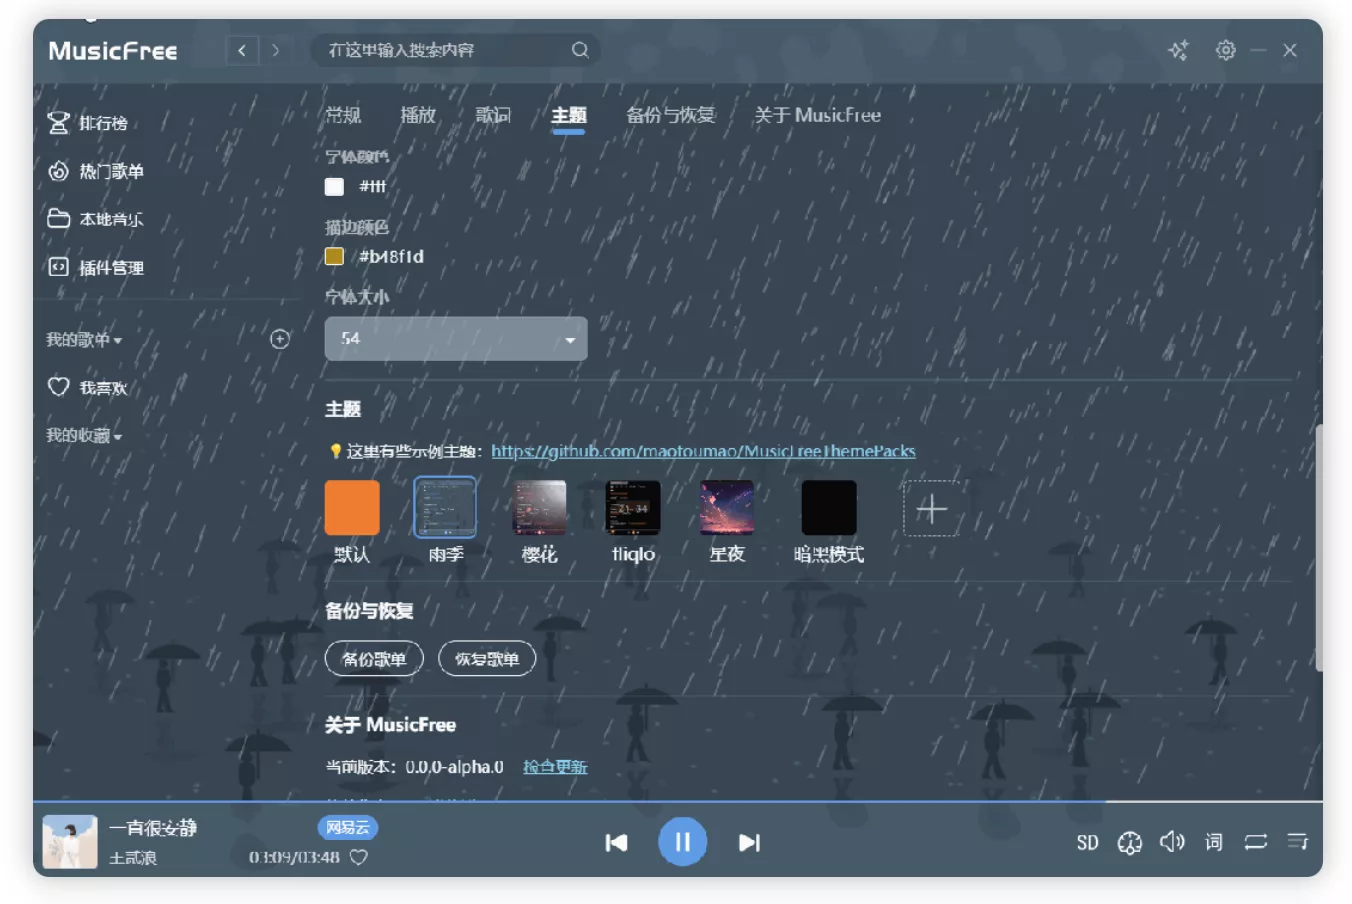The image size is (1352, 904).
Task: Select the 星夜 theme thumbnail
Action: pos(727,508)
